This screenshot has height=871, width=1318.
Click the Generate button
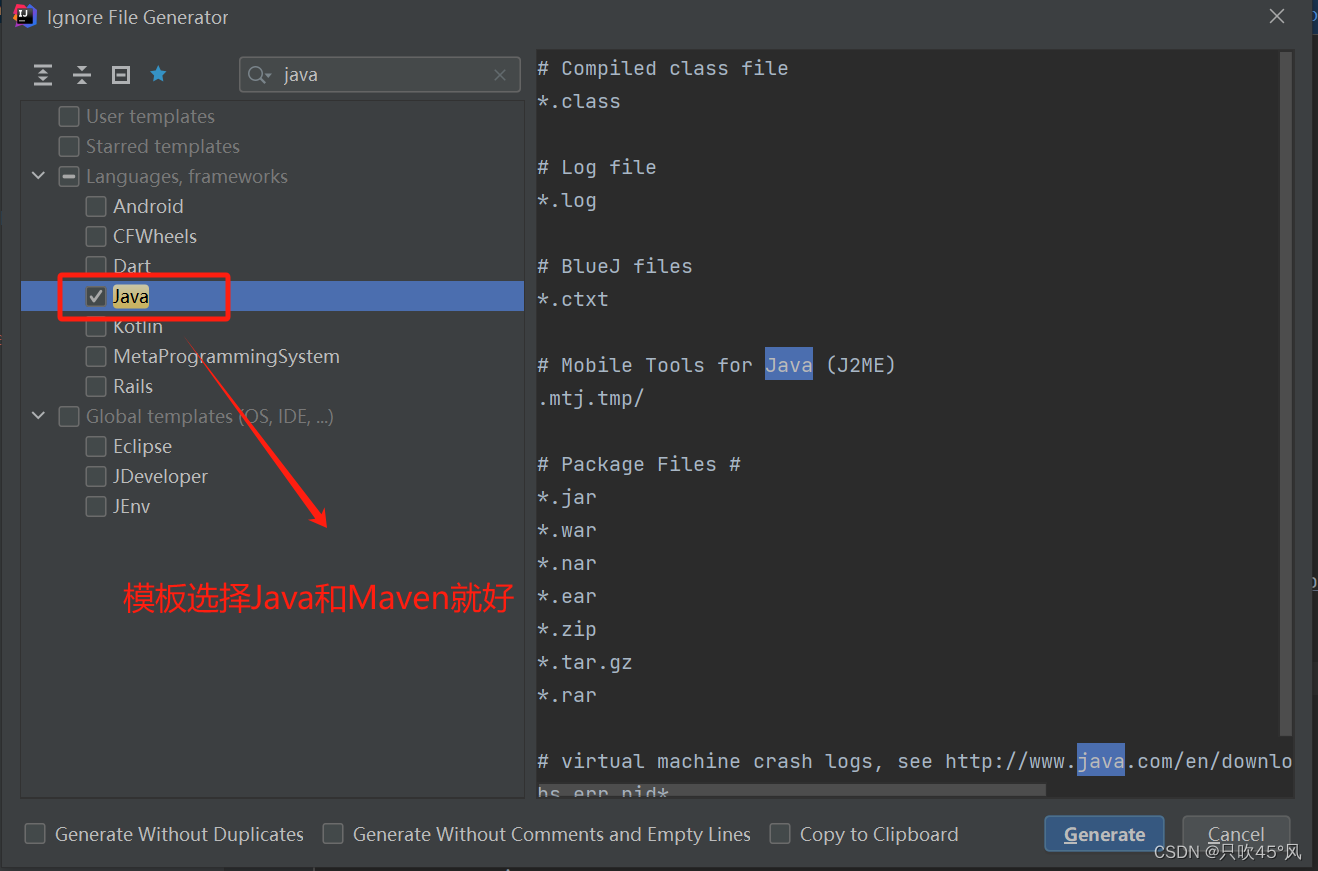tap(1104, 834)
